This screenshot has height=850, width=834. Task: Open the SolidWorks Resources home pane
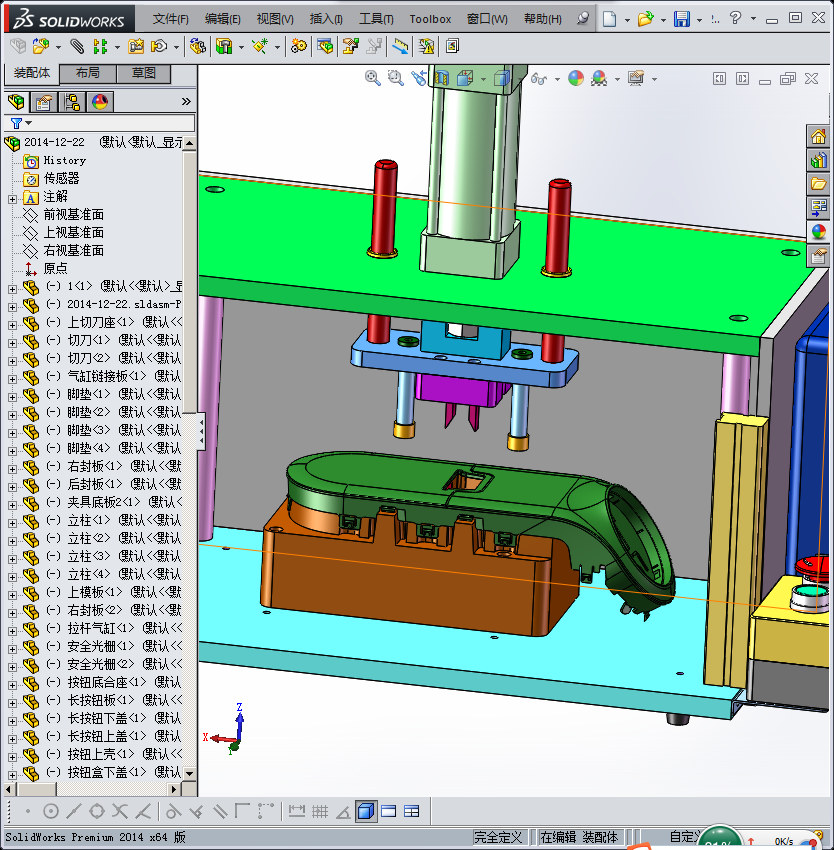pyautogui.click(x=819, y=136)
